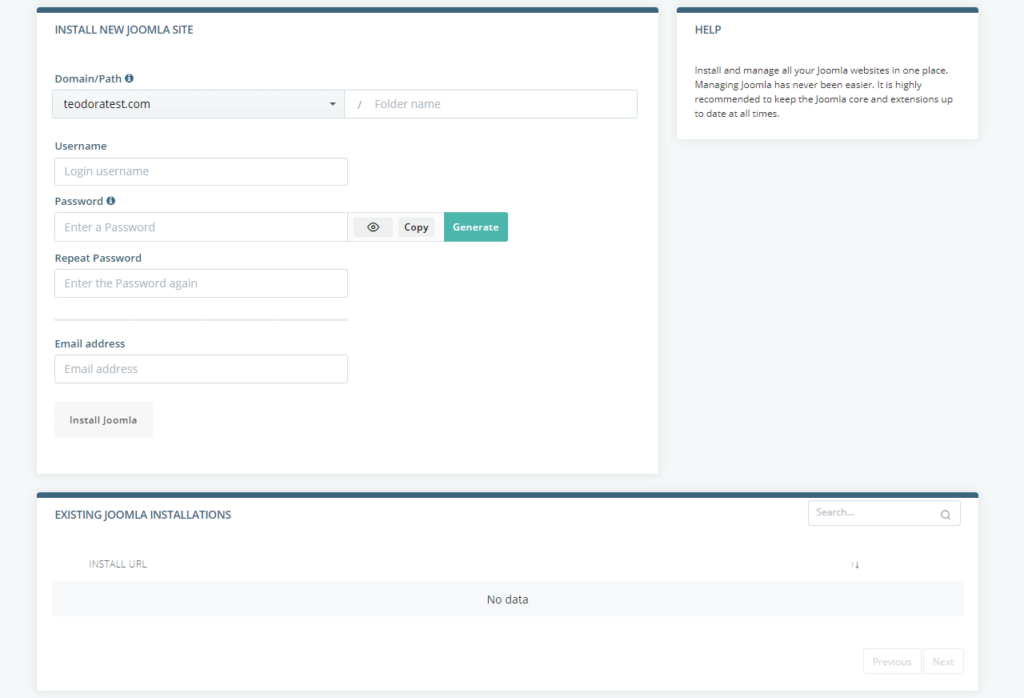Click the Install Joomla button
This screenshot has width=1024, height=698.
(103, 419)
